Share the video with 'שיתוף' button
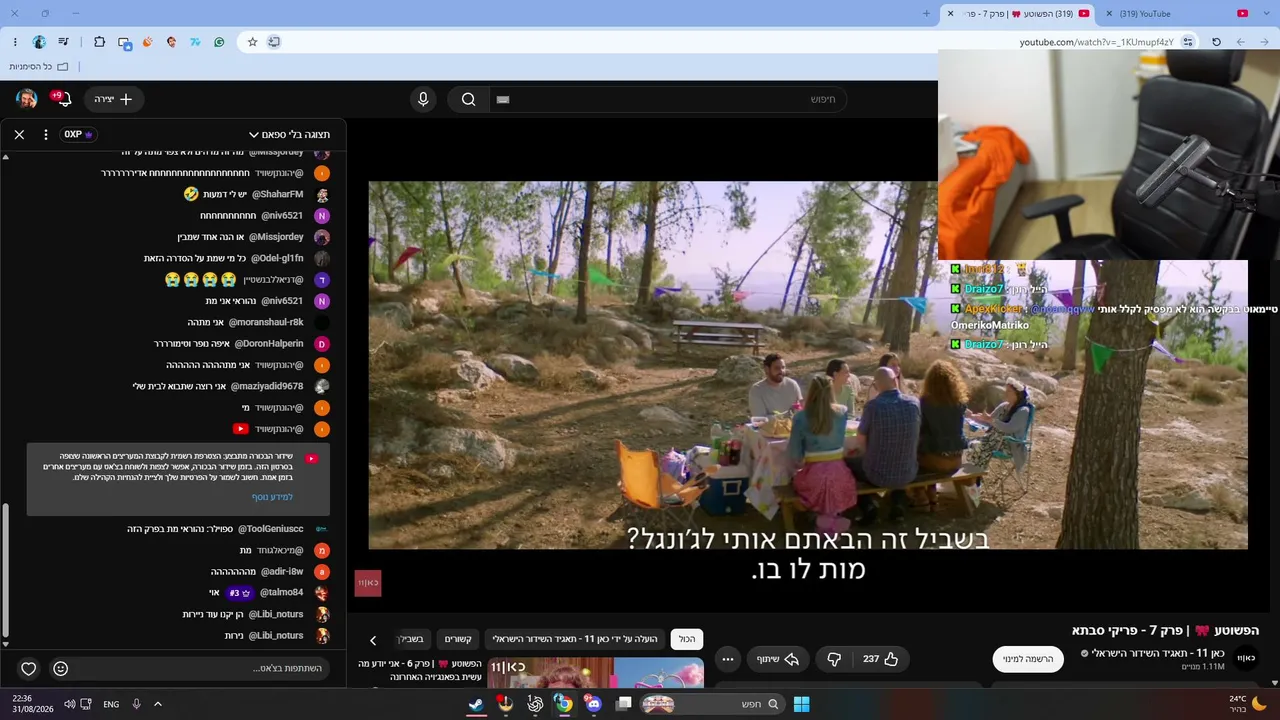Viewport: 1280px width, 720px height. point(779,659)
